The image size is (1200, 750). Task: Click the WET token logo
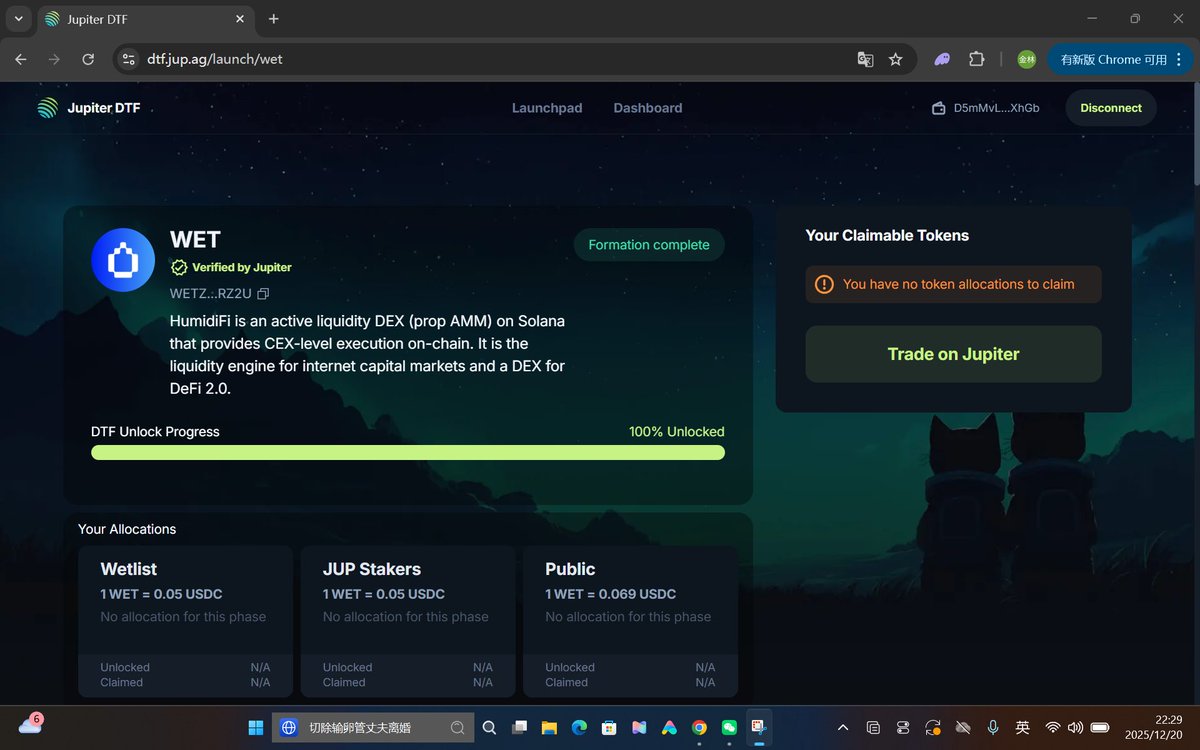pyautogui.click(x=123, y=260)
